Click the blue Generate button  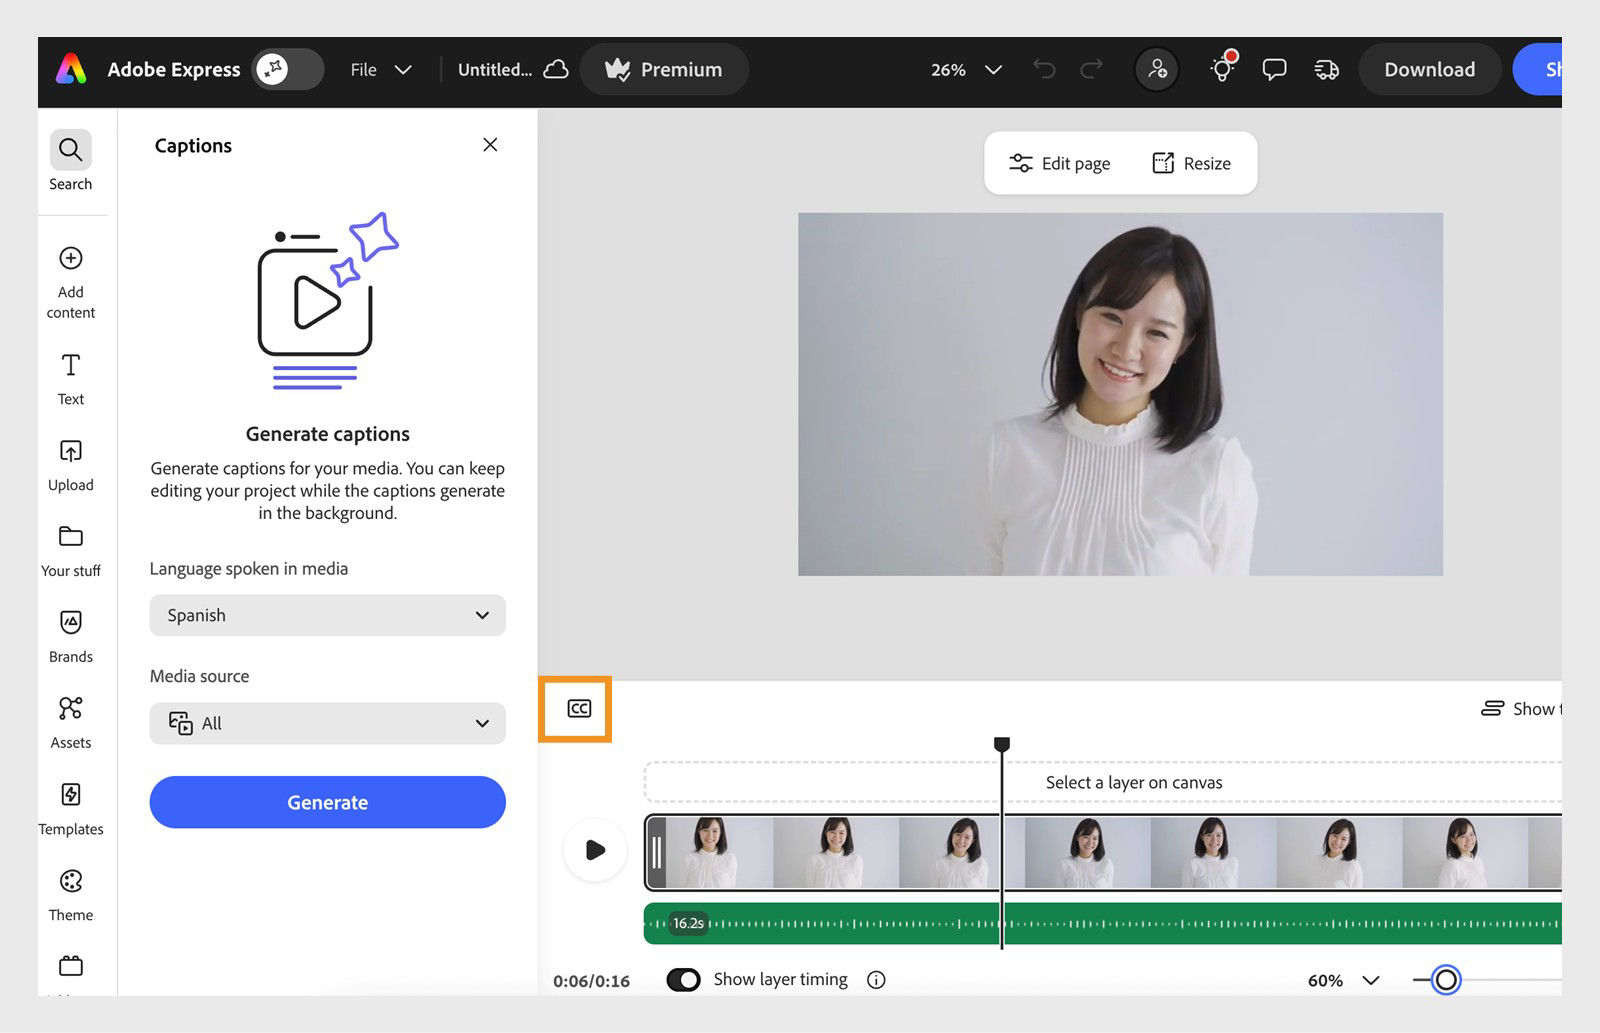(327, 802)
